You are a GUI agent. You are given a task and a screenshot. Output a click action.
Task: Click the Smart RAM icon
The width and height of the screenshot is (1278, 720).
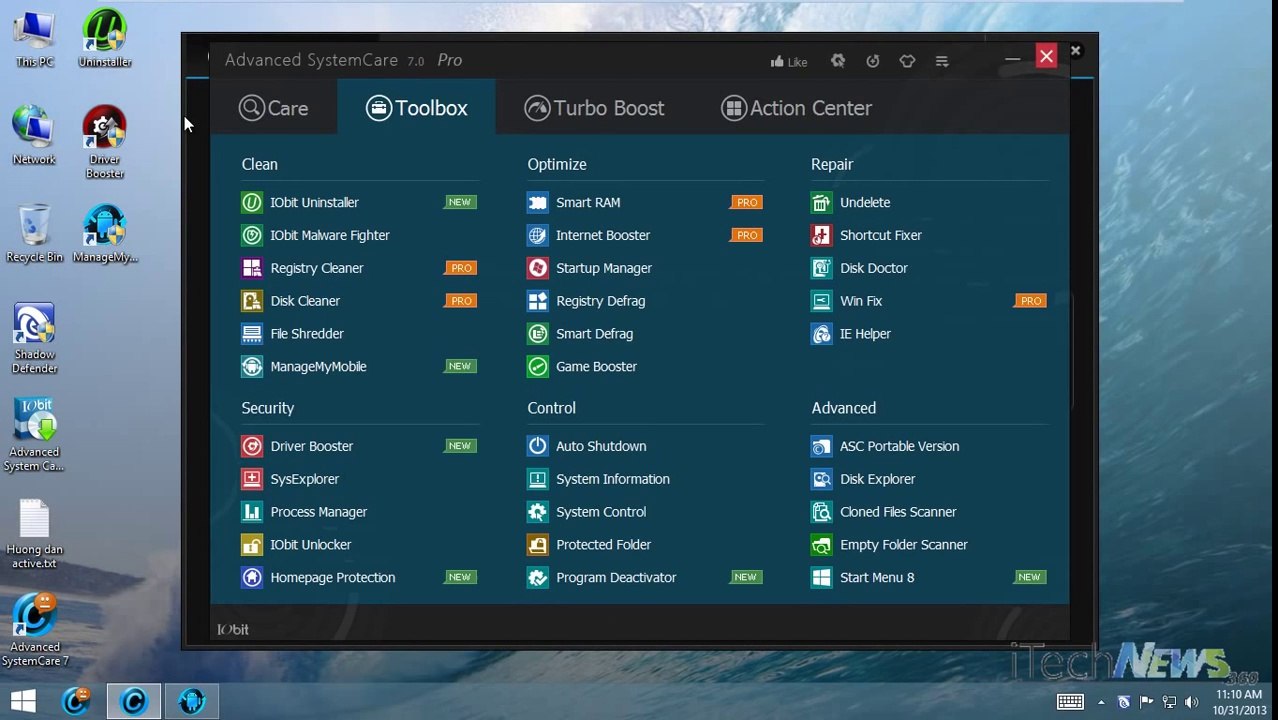pos(538,203)
